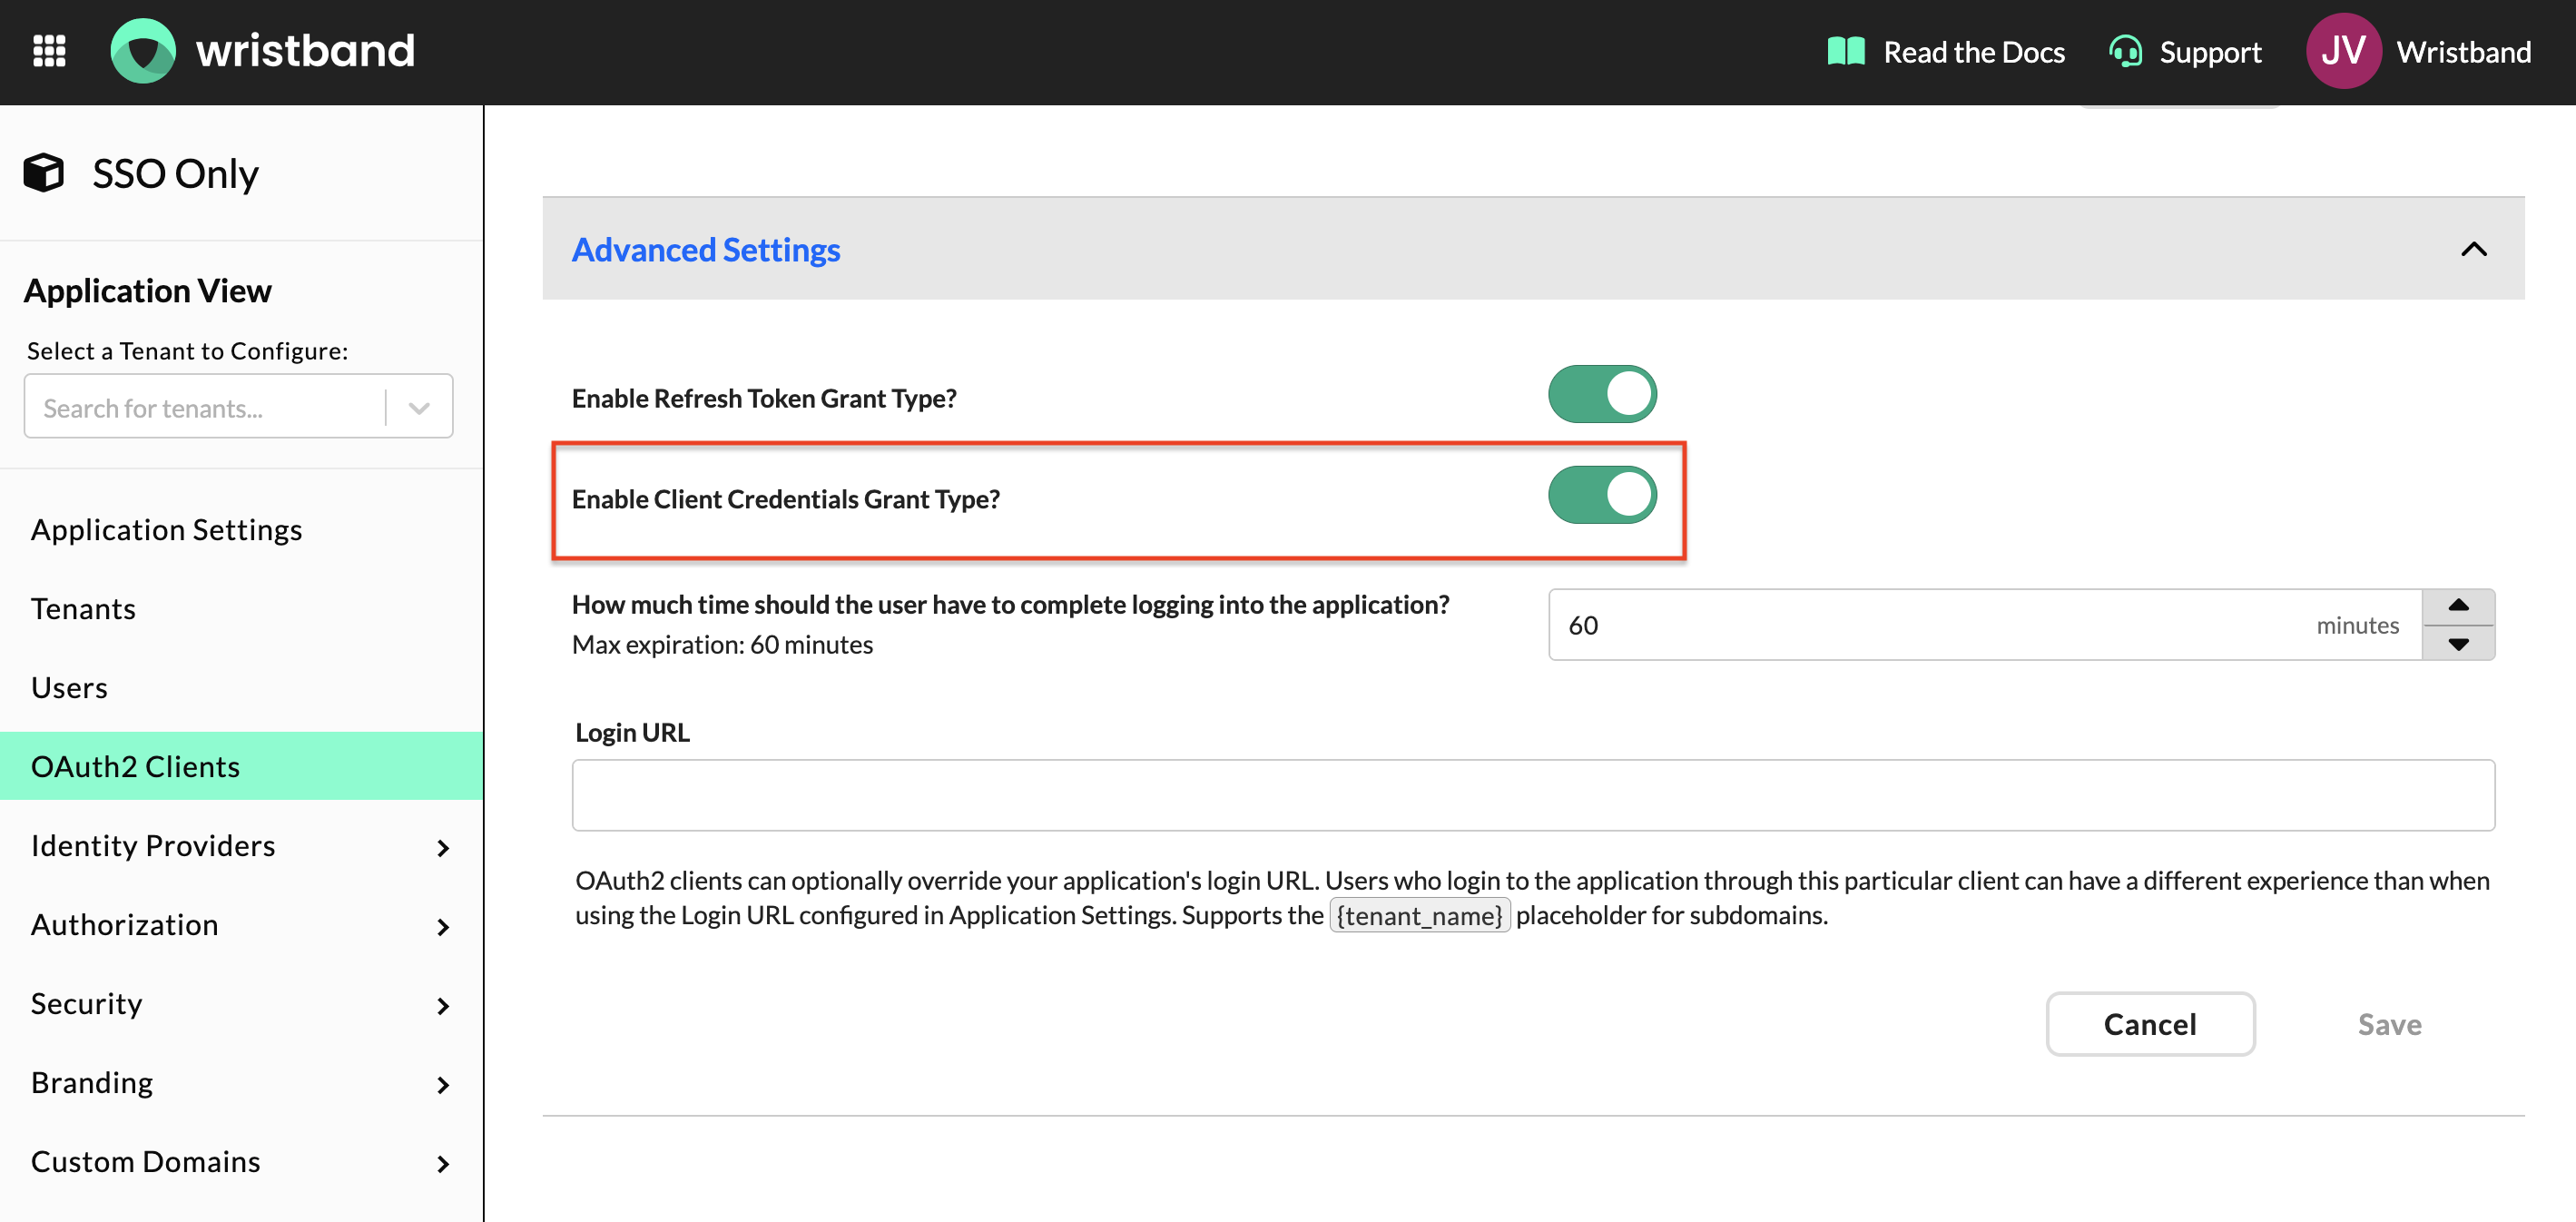
Task: Expand Identity Providers submenu
Action: click(x=443, y=848)
